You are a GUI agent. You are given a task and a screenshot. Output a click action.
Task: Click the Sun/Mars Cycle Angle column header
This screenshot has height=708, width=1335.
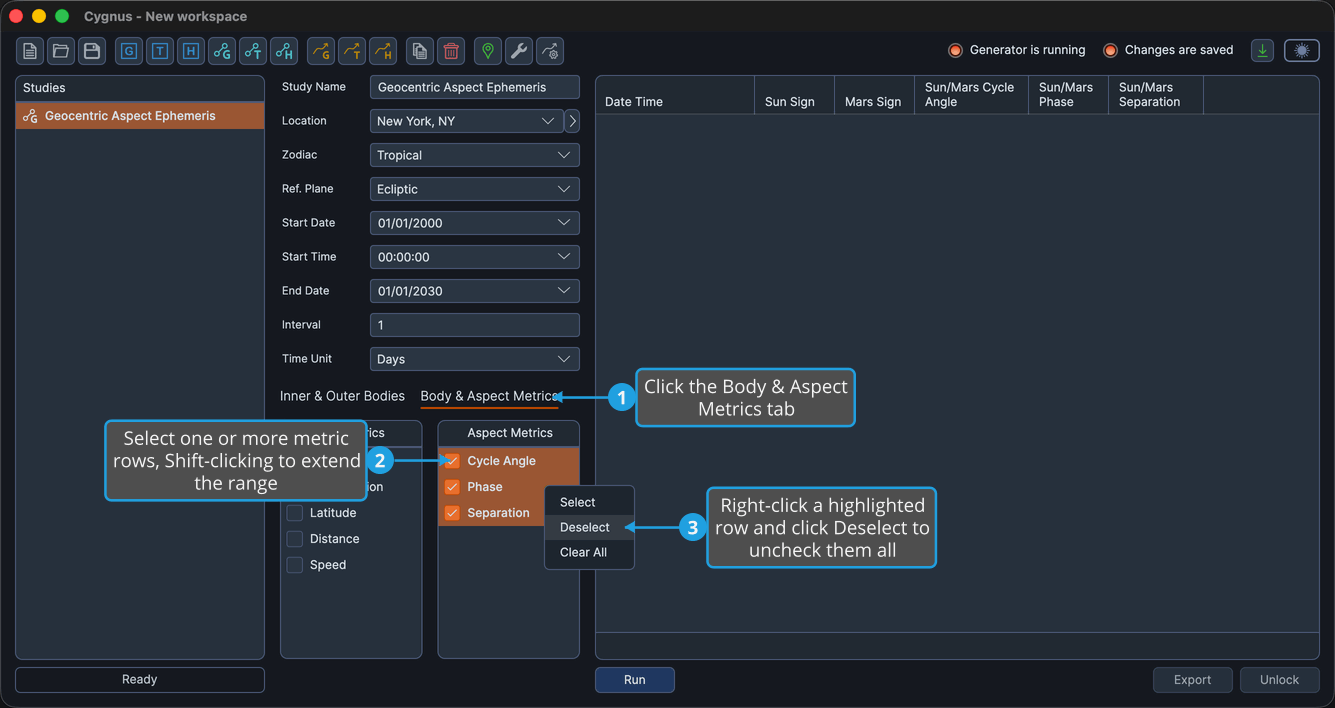tap(972, 95)
